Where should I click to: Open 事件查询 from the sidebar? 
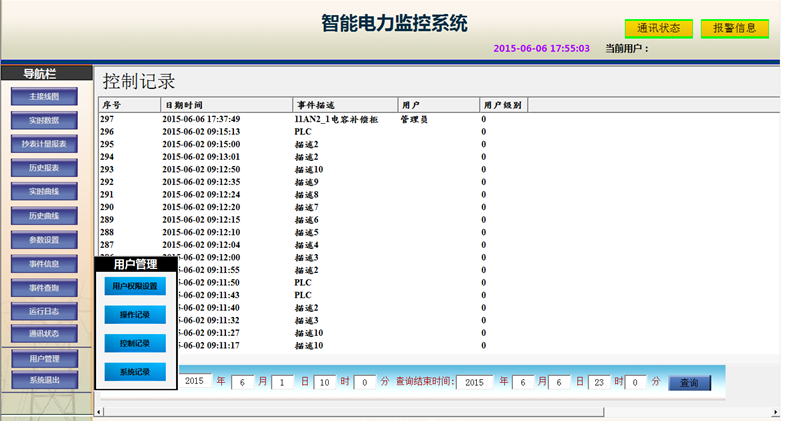pyautogui.click(x=44, y=288)
